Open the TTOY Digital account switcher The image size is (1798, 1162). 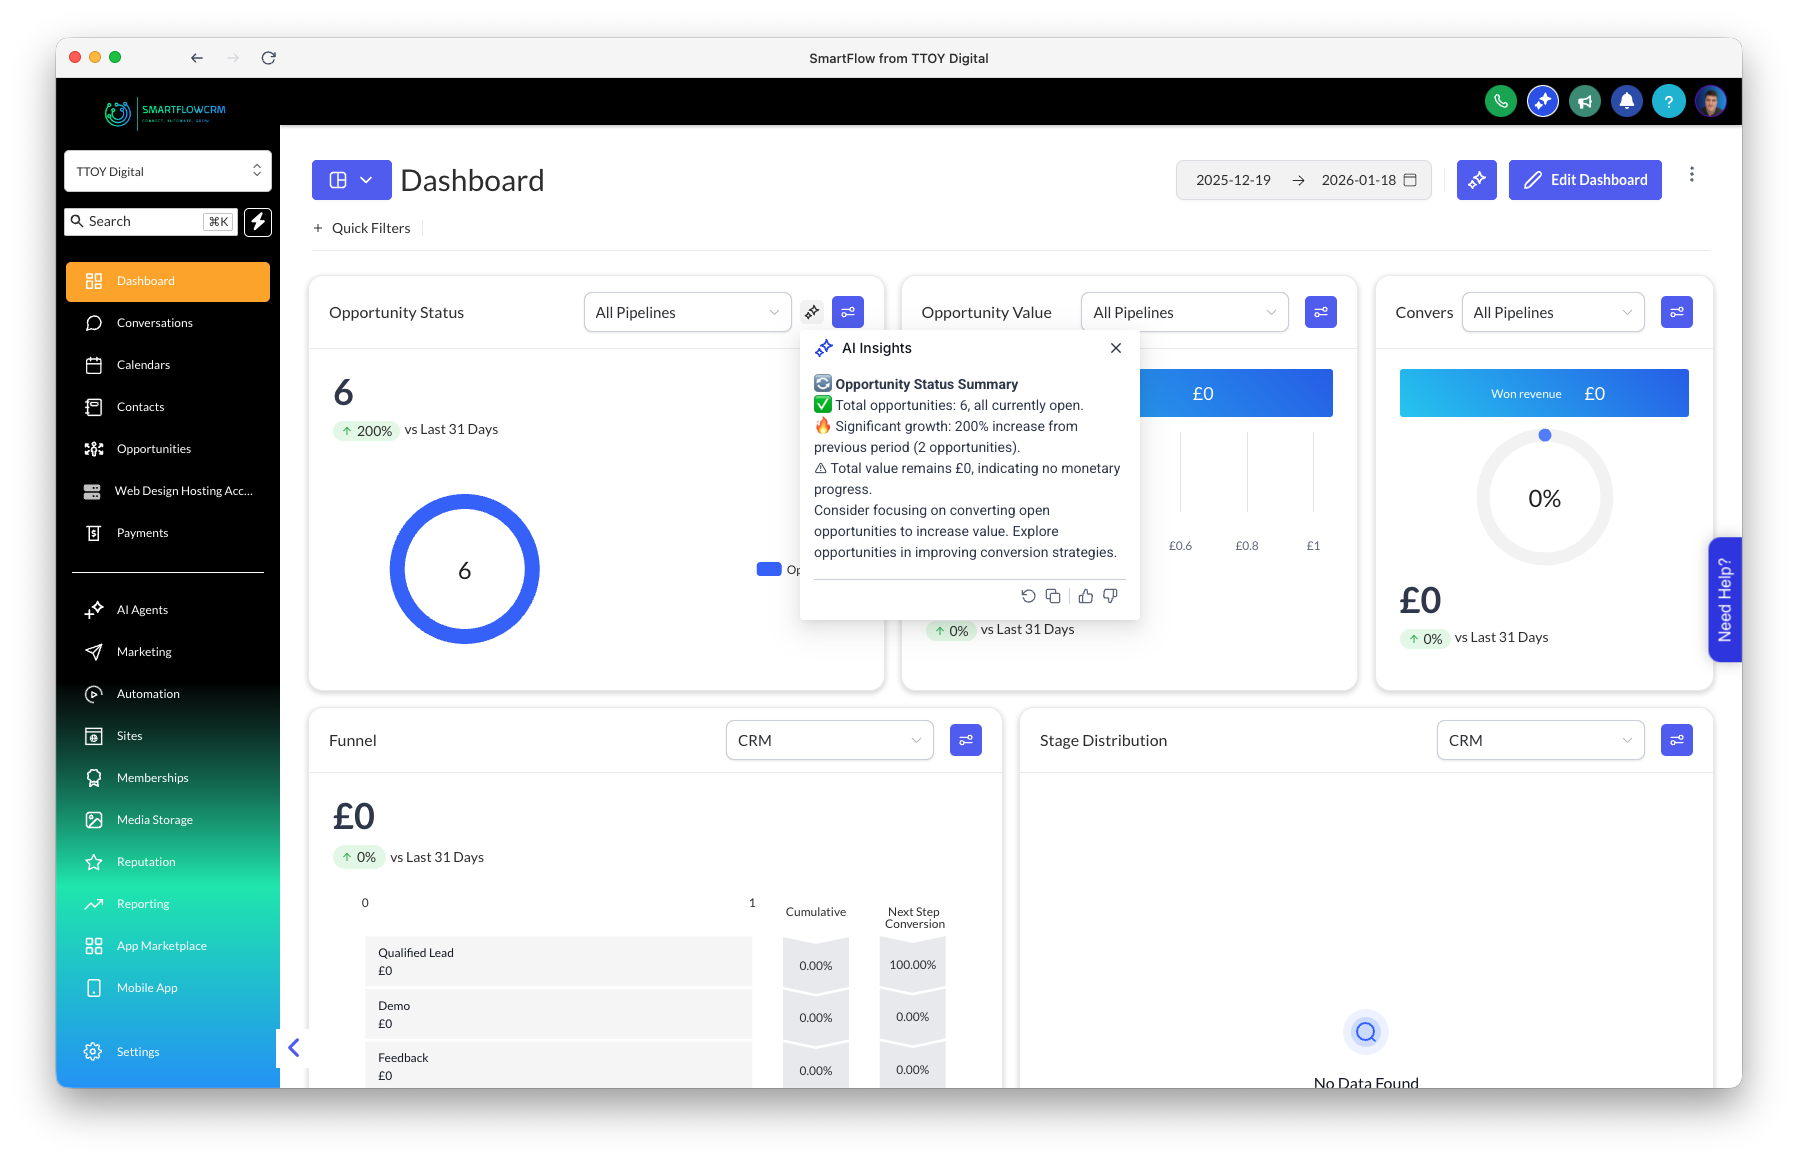(x=167, y=171)
